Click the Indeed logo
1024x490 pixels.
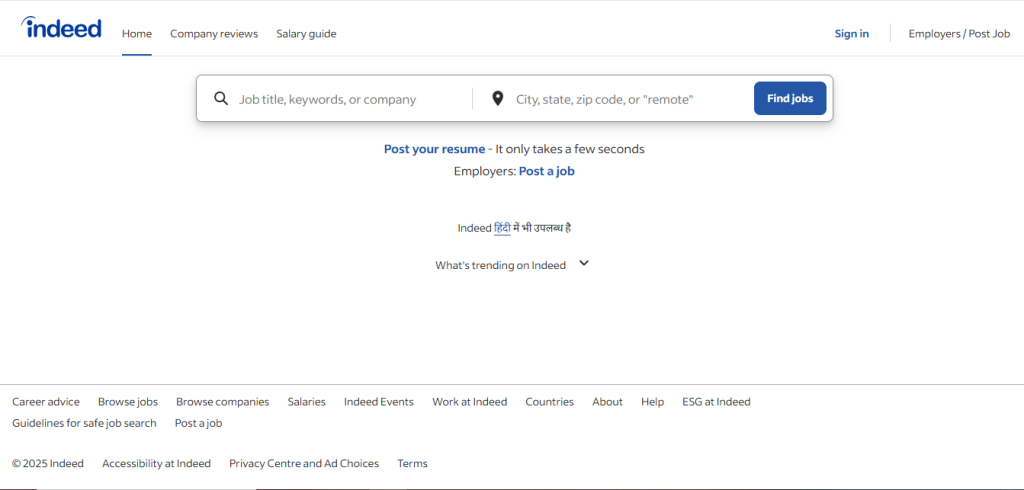pos(61,27)
